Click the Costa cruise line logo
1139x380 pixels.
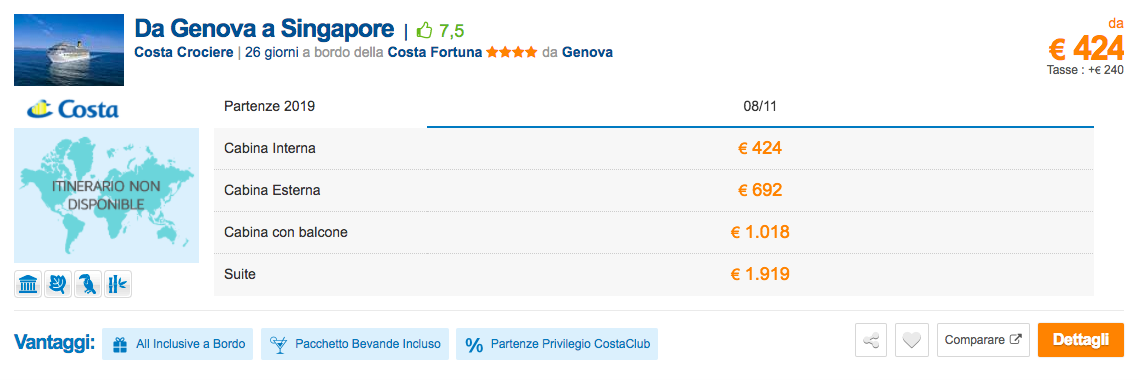pos(73,109)
